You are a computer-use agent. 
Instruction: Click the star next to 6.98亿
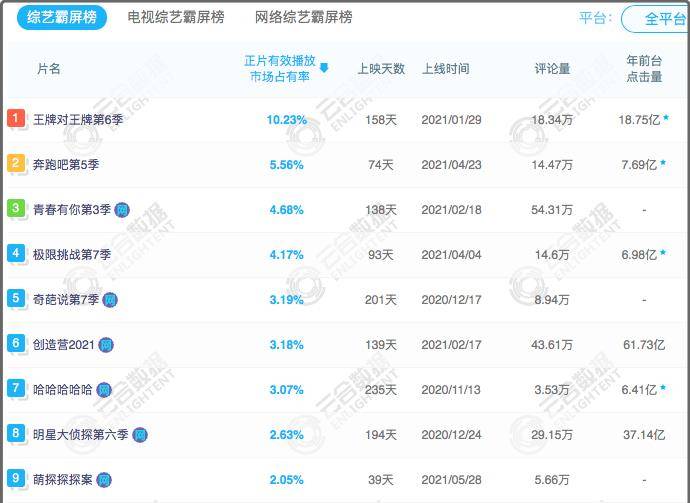pos(663,253)
